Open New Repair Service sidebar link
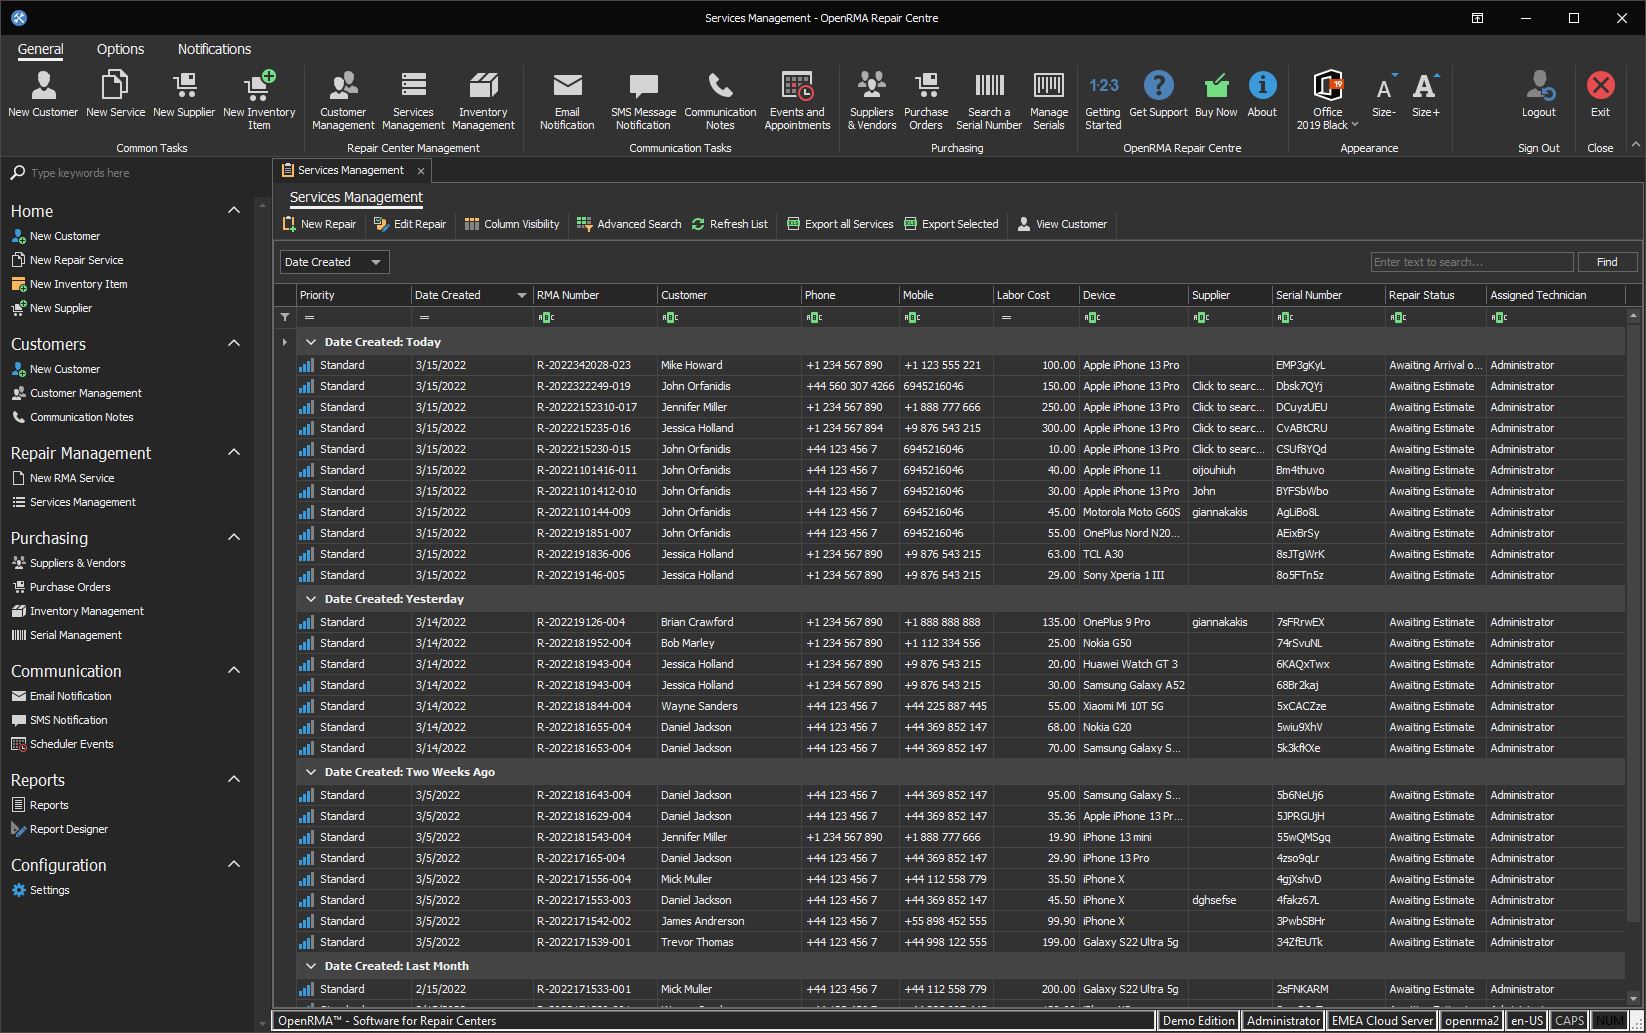Image resolution: width=1646 pixels, height=1033 pixels. point(67,260)
